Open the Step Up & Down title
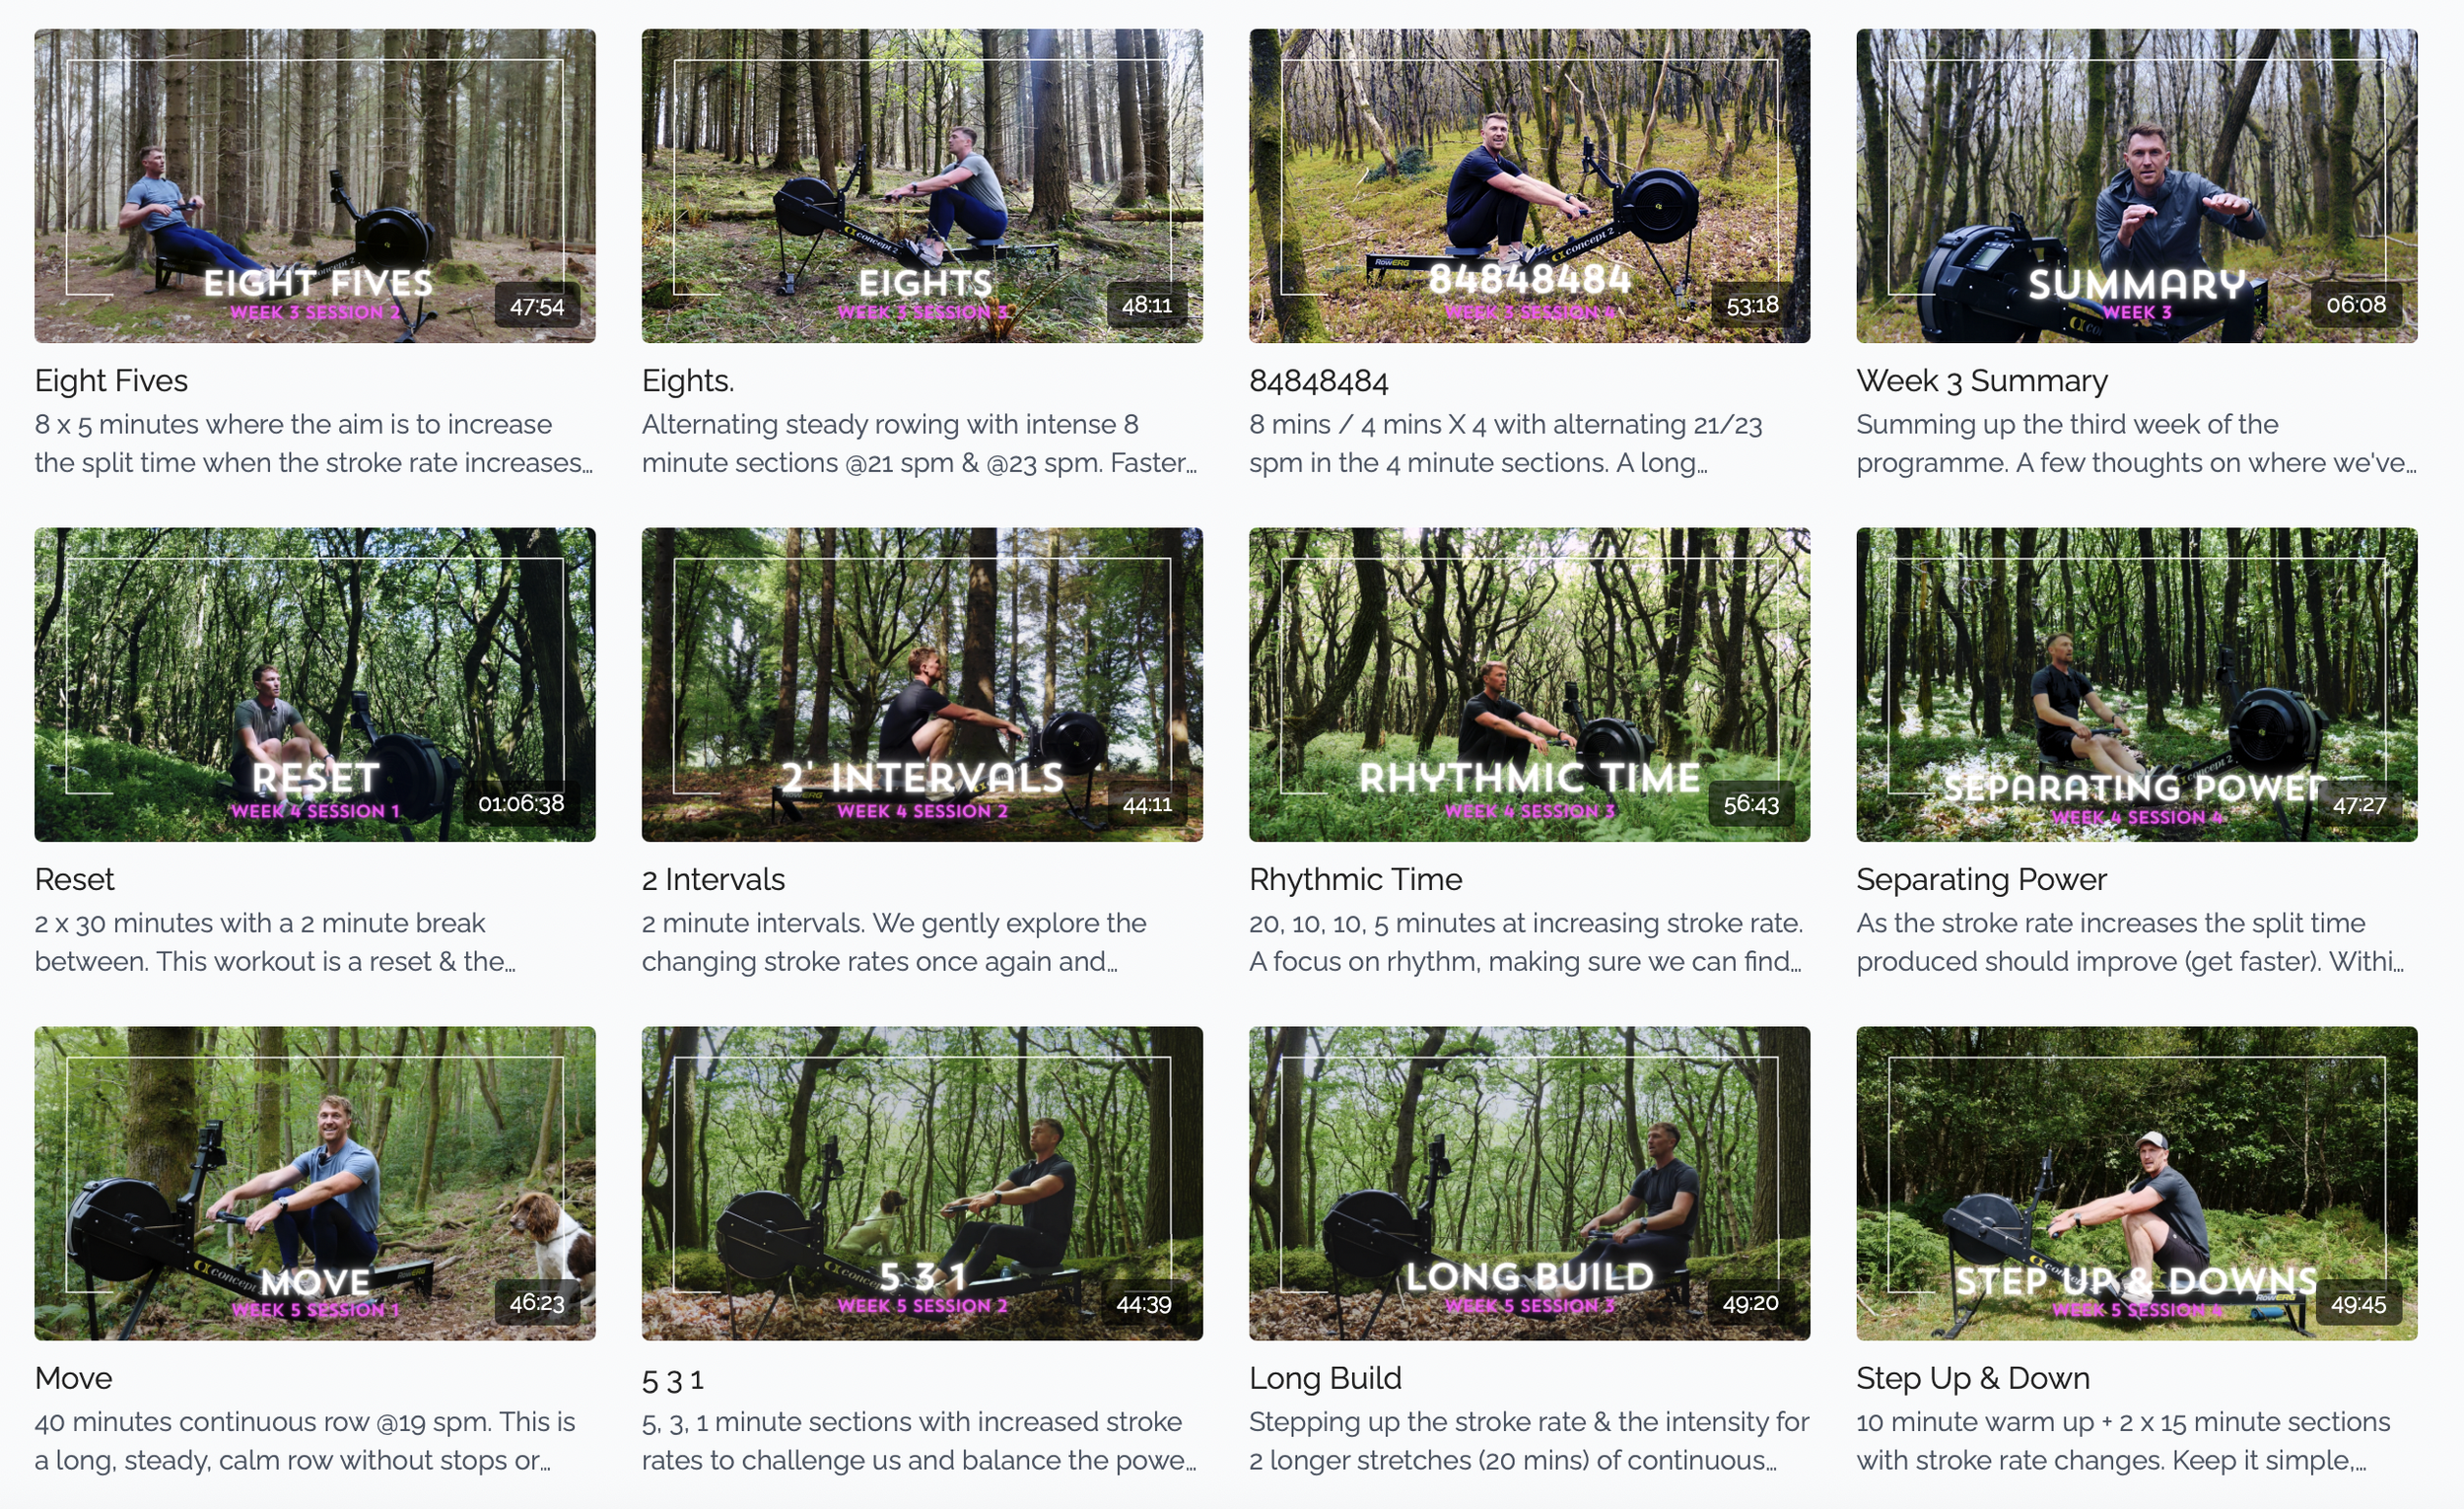 [1972, 1378]
